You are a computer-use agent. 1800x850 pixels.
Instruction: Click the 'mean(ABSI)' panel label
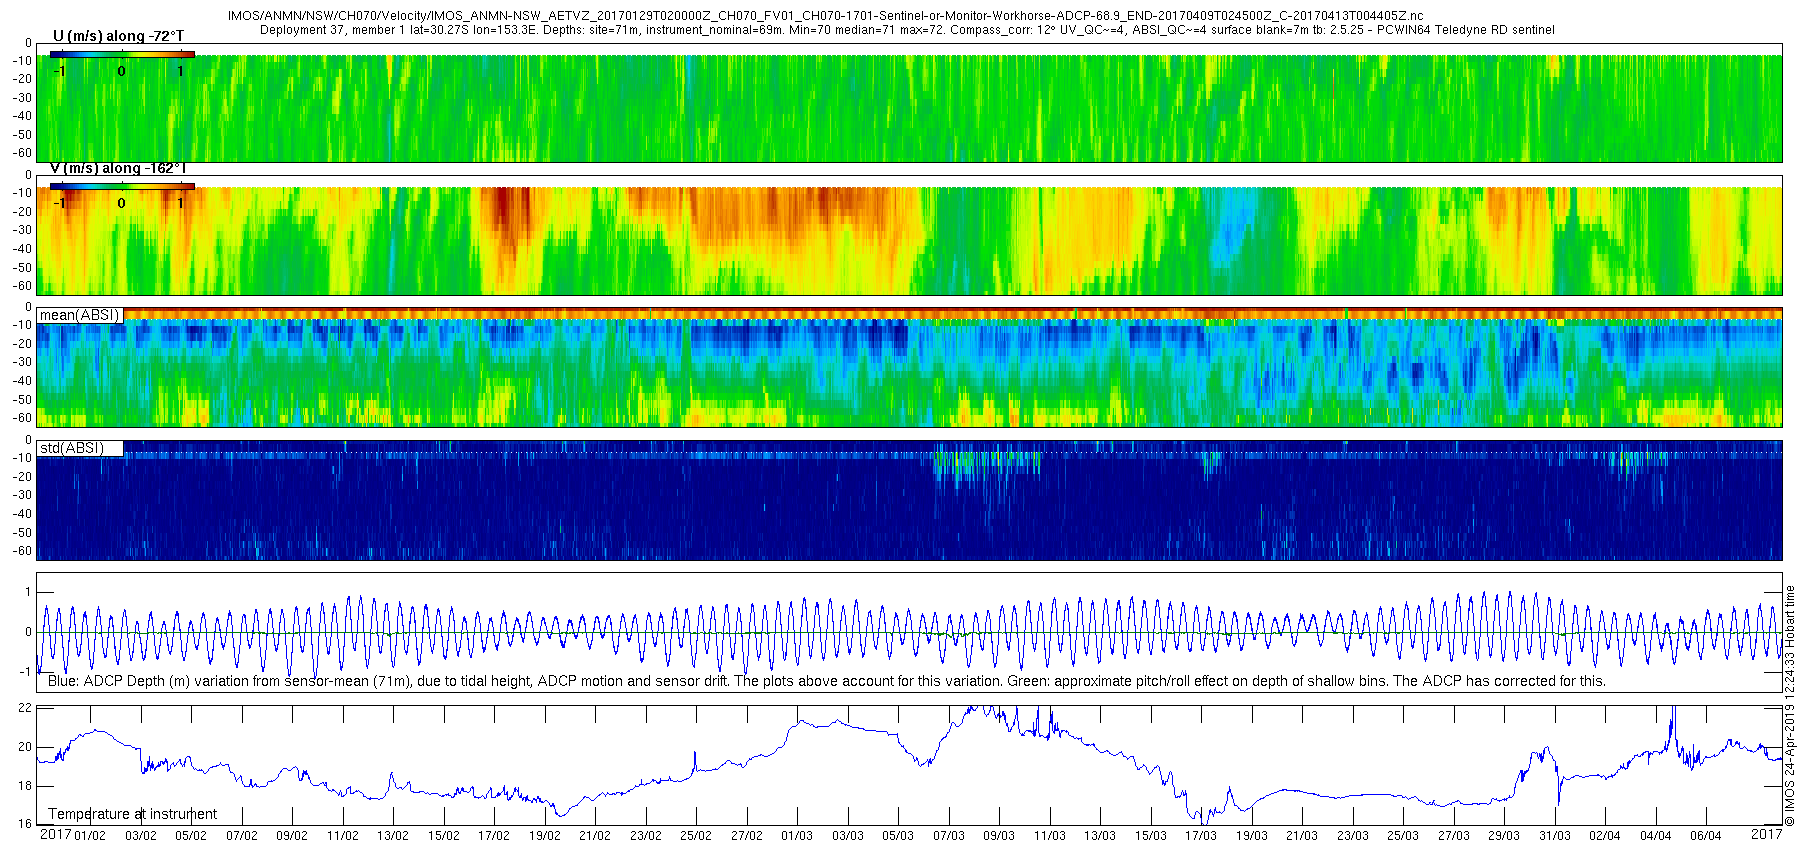(80, 315)
